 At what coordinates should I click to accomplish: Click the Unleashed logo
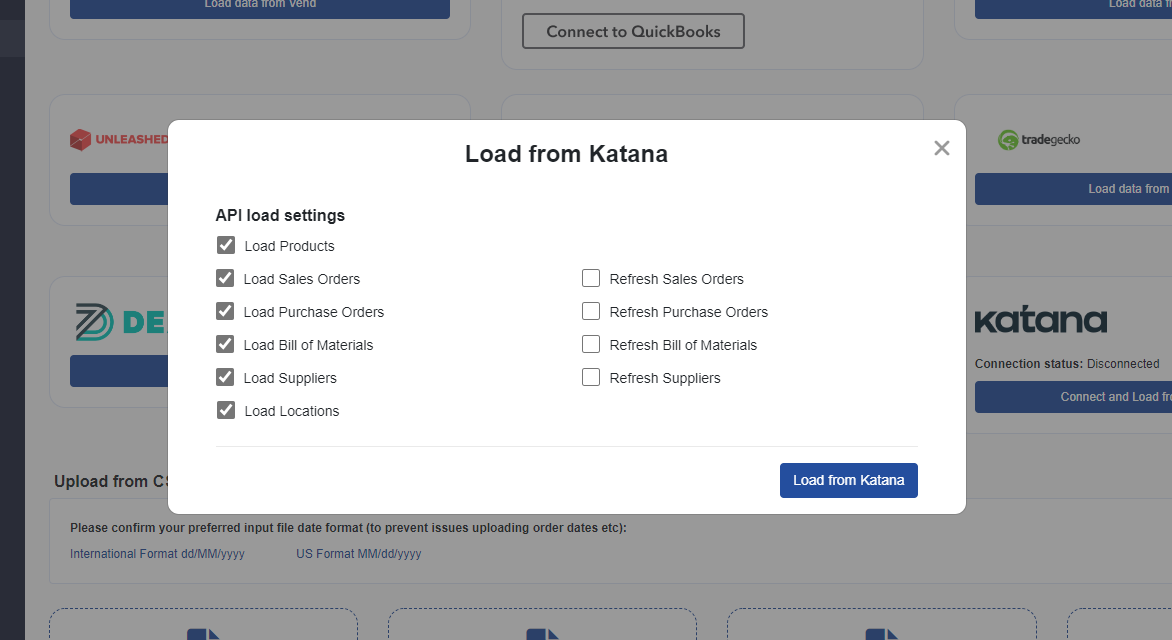tap(120, 139)
